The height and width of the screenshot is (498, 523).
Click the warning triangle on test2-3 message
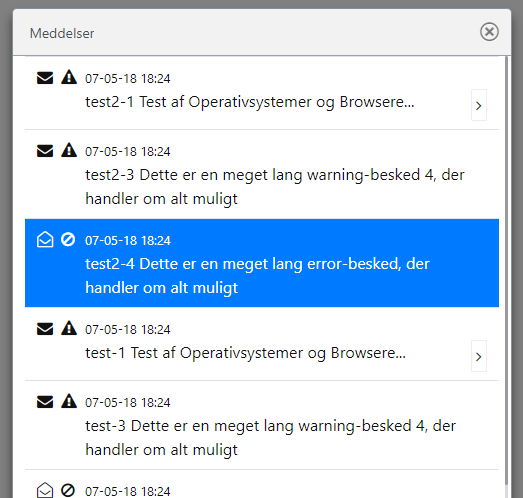69,150
